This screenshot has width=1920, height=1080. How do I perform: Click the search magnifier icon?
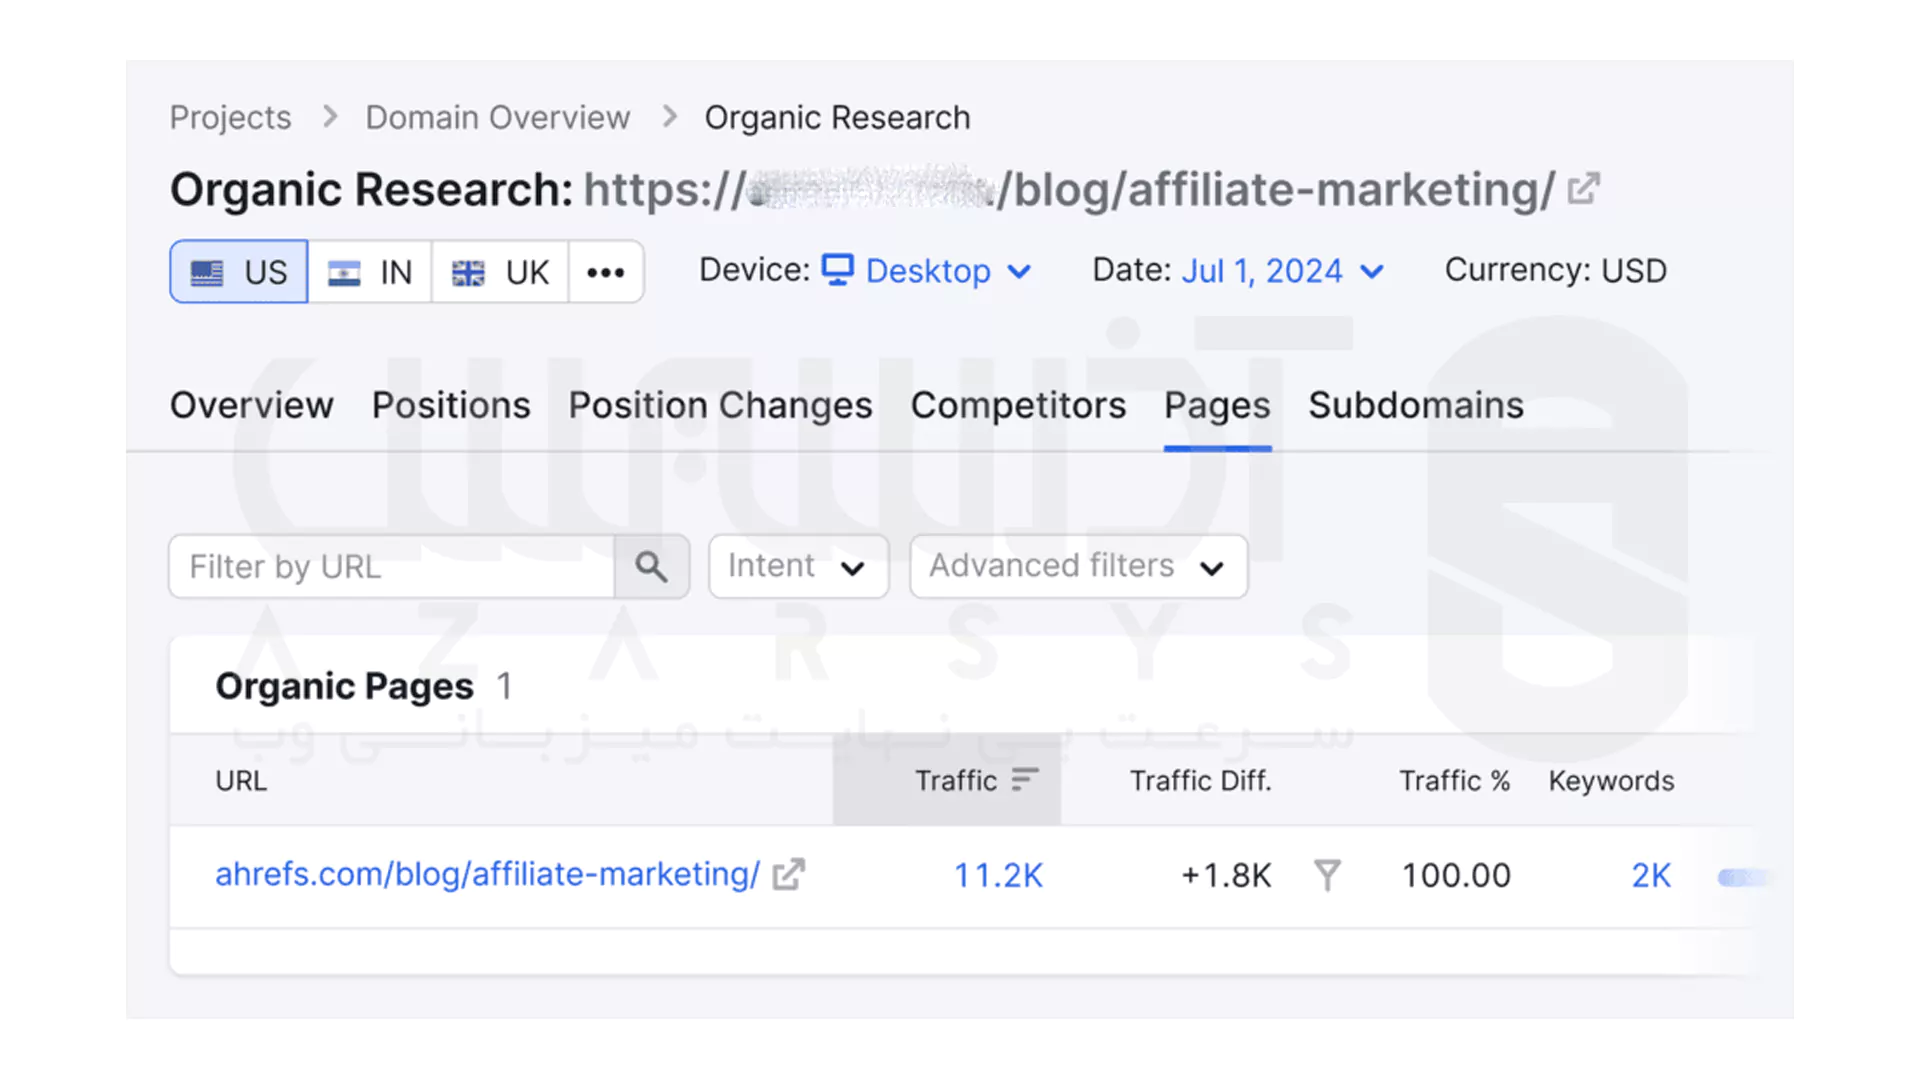651,567
